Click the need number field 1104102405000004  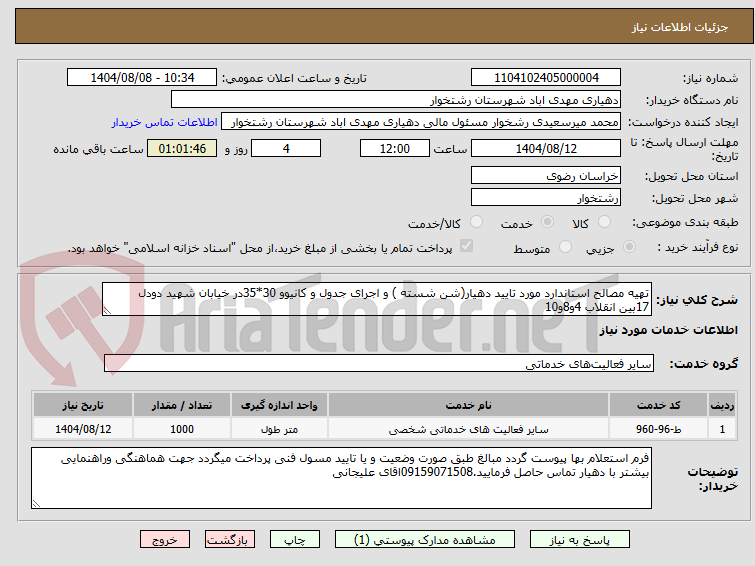click(546, 78)
